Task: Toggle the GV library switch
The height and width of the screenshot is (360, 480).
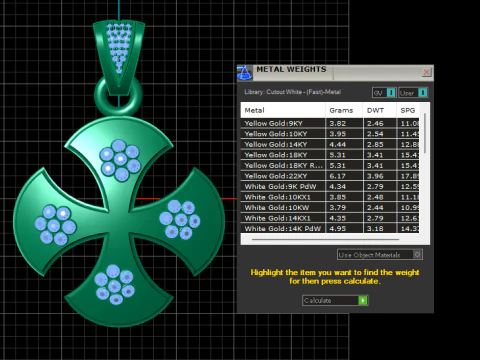Action: [384, 93]
